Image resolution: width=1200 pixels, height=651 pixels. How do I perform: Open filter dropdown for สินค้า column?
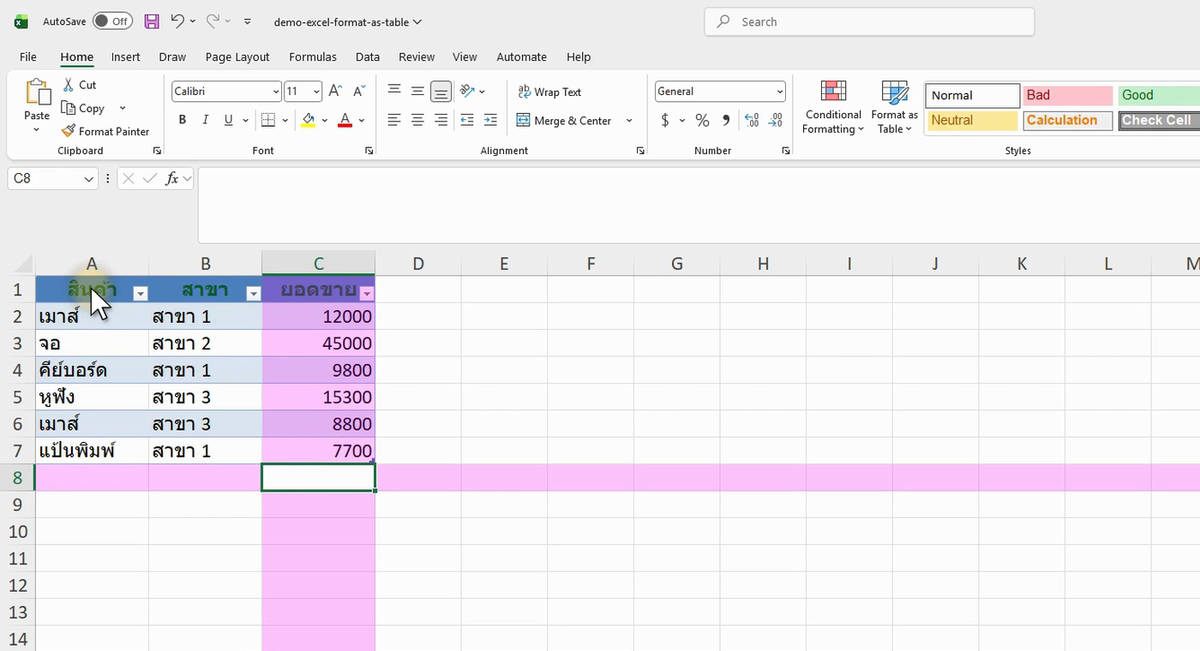(141, 293)
